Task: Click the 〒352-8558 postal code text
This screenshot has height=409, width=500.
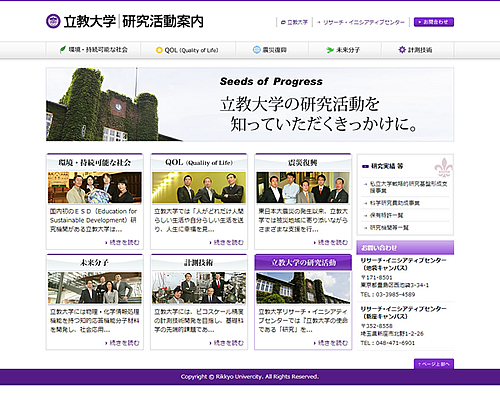Action: coord(377,326)
